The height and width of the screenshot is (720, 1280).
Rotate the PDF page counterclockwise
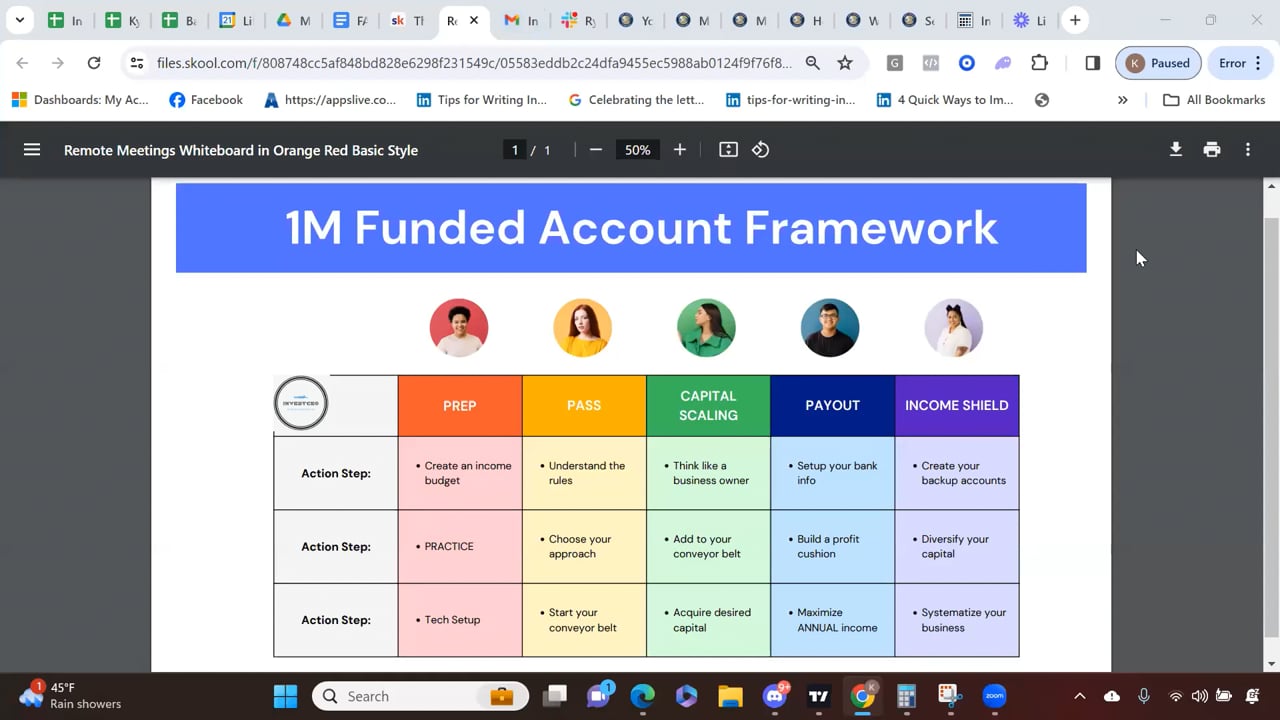[760, 149]
